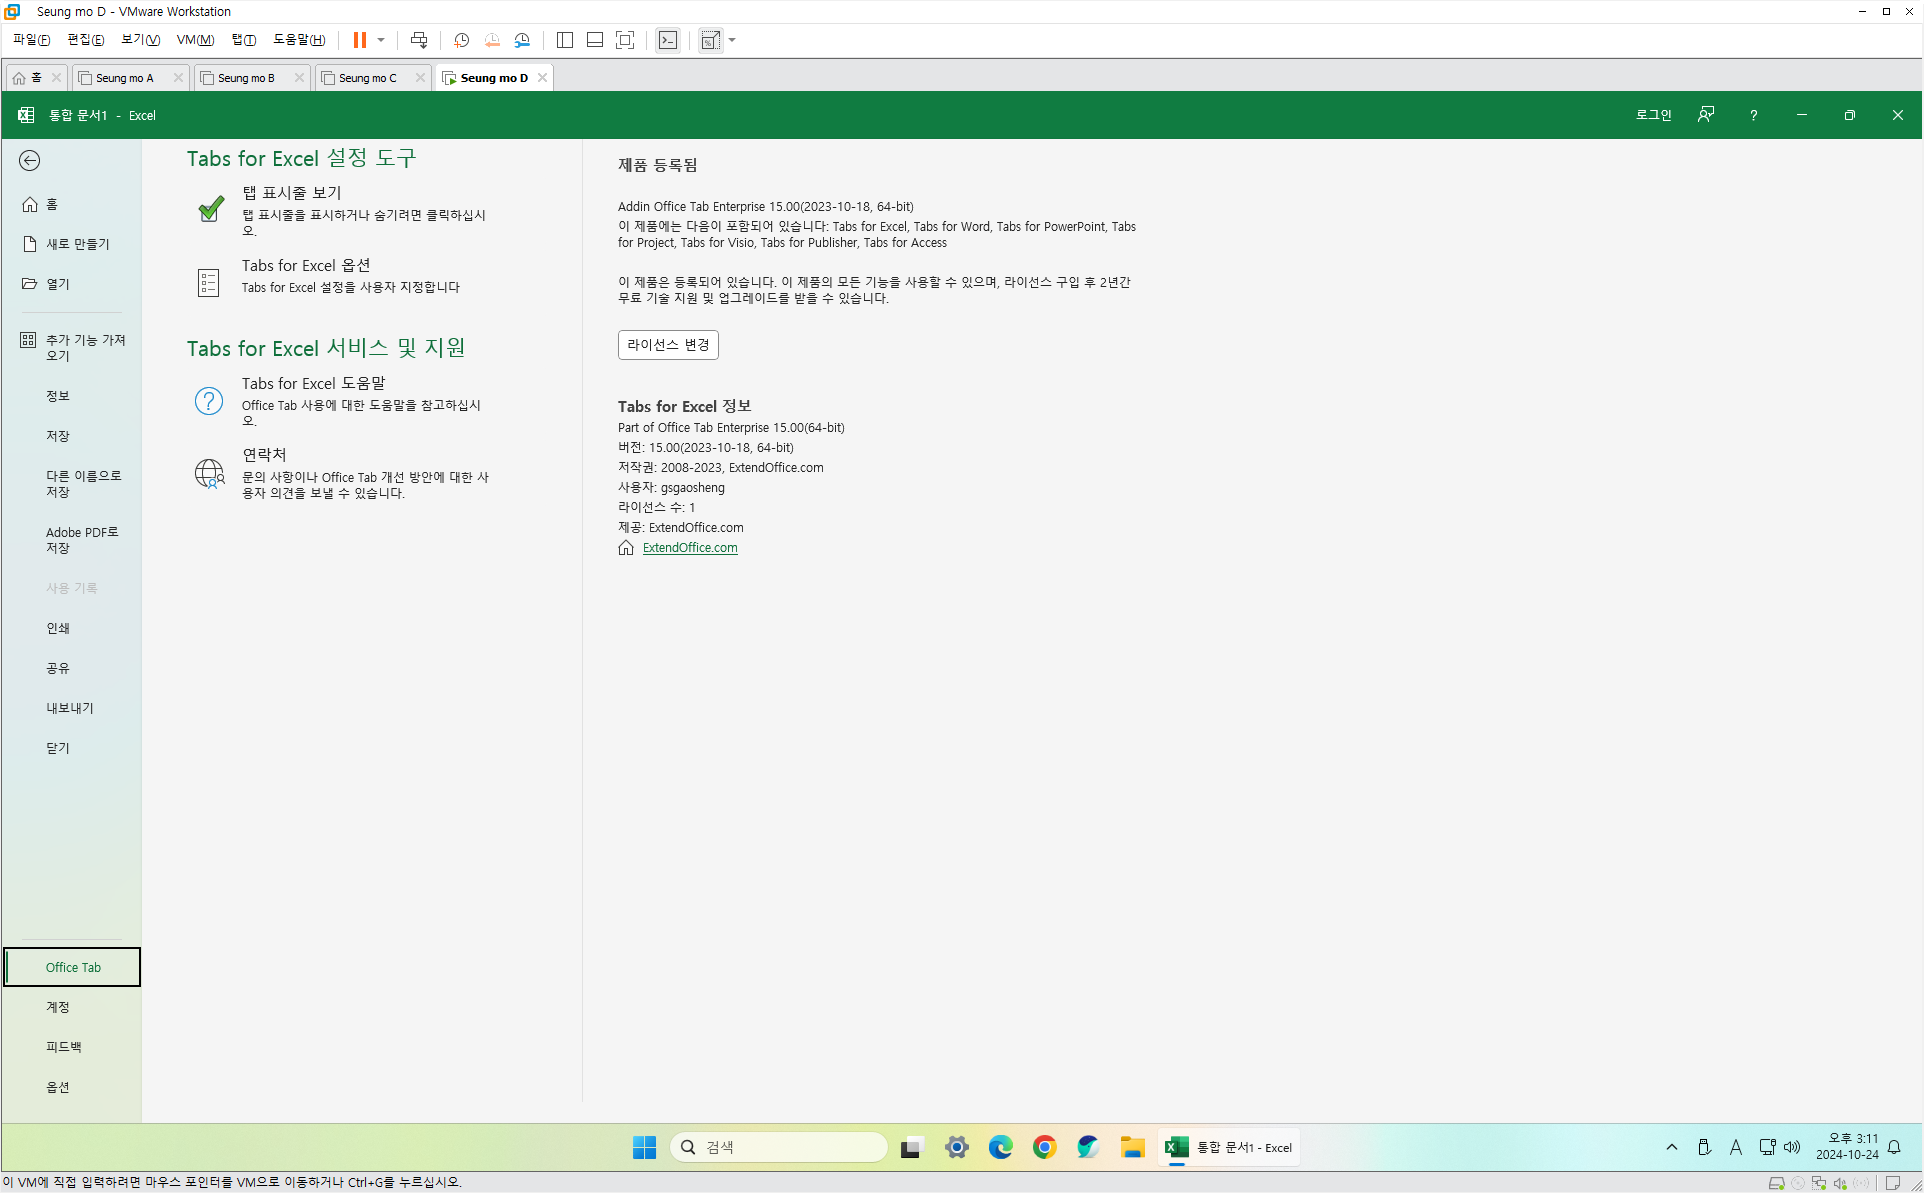This screenshot has width=1924, height=1193.
Task: Open 피드백 in the sidebar
Action: pyautogui.click(x=71, y=1047)
